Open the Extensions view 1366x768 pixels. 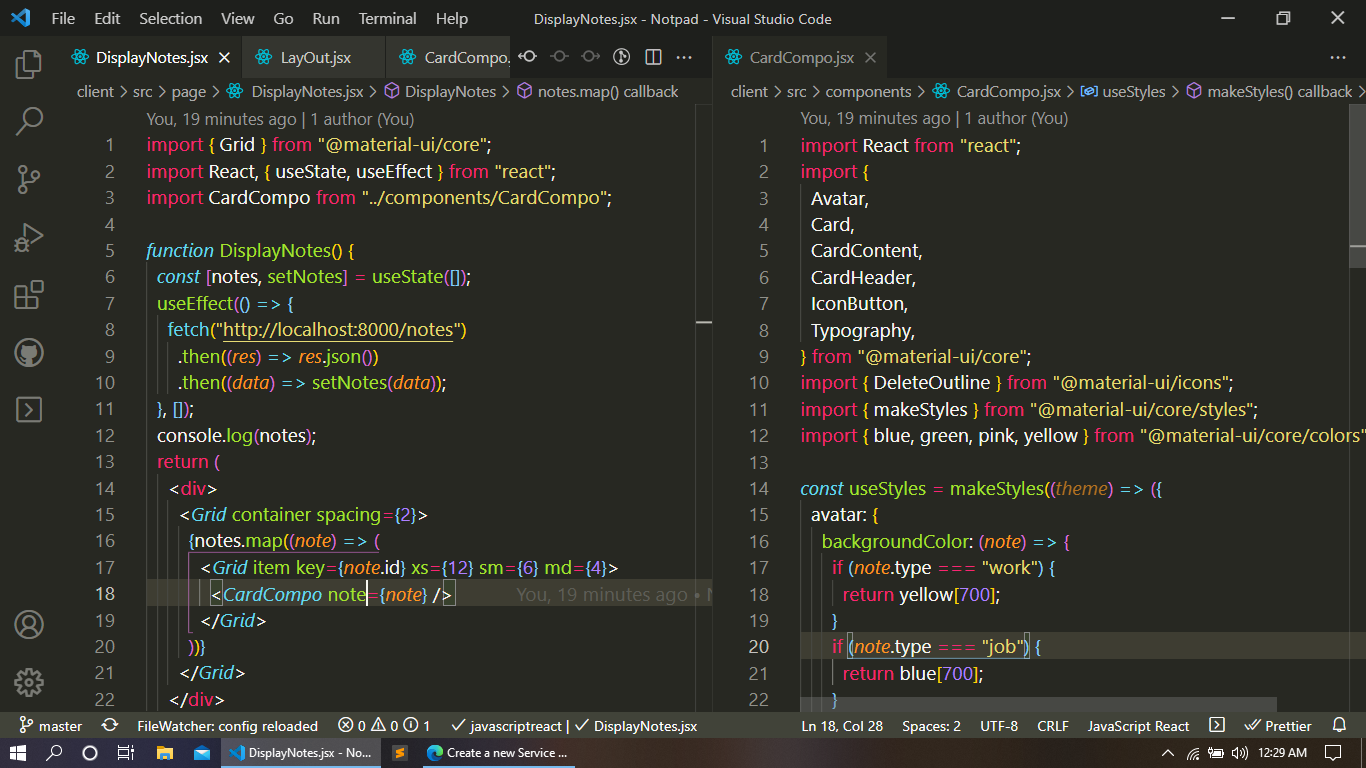point(28,295)
